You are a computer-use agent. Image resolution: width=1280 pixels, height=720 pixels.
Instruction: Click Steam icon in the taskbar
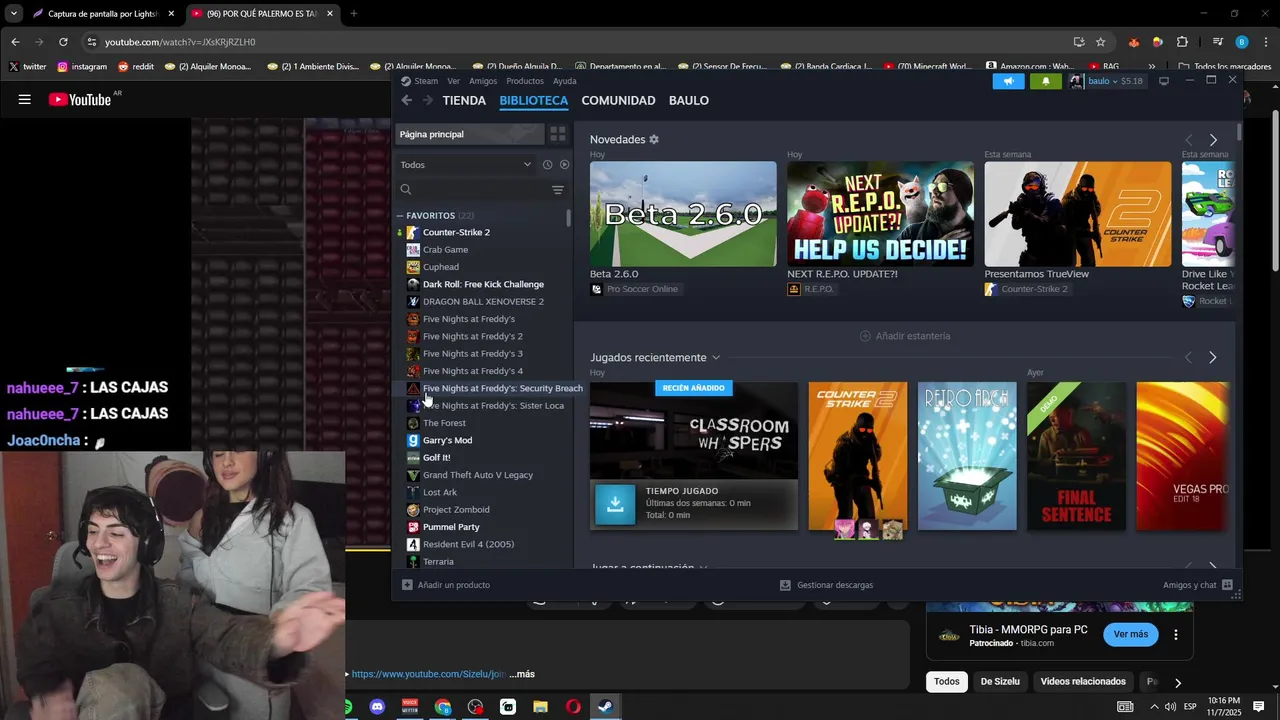(x=605, y=707)
